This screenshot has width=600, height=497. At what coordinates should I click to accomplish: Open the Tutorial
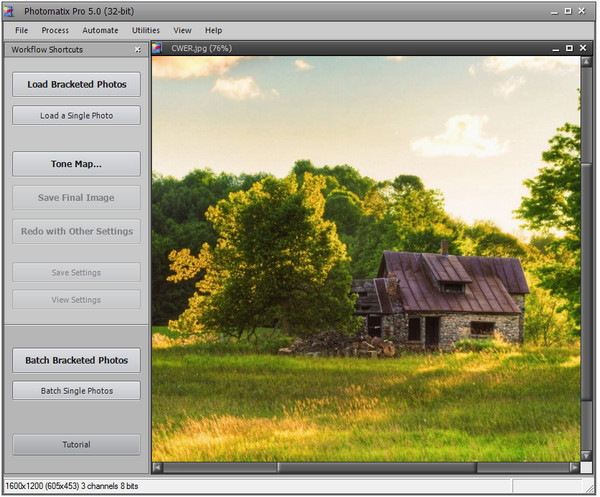click(76, 445)
